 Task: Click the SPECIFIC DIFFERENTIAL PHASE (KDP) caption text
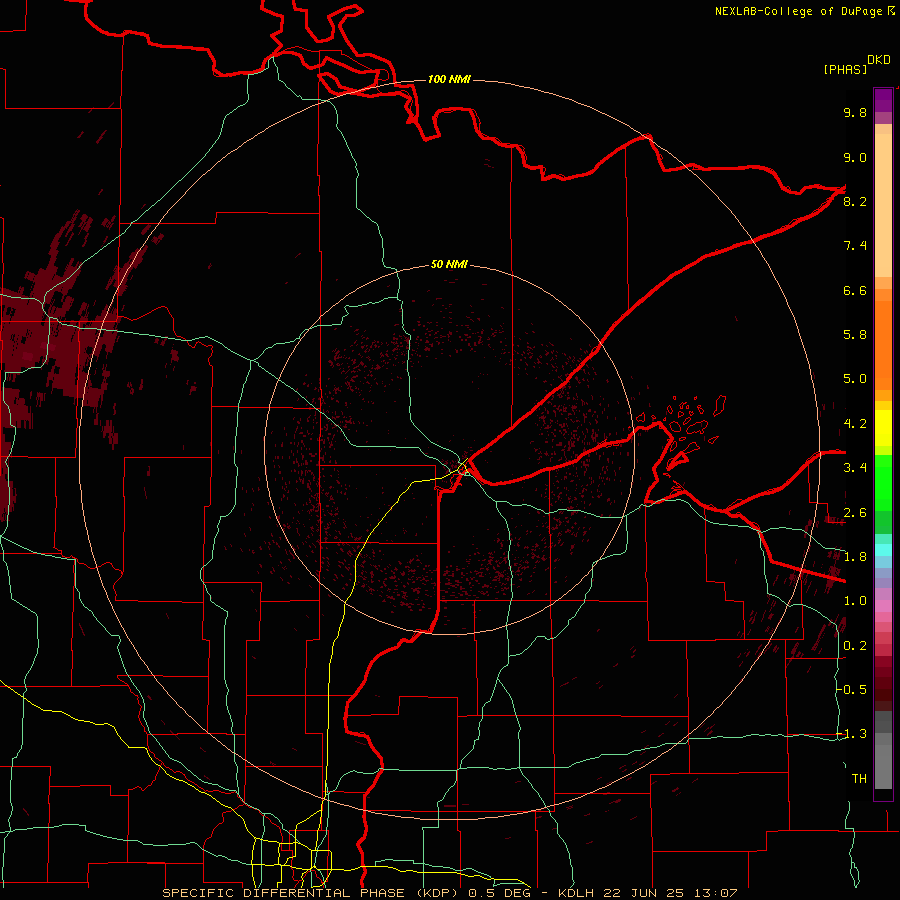pyautogui.click(x=312, y=893)
